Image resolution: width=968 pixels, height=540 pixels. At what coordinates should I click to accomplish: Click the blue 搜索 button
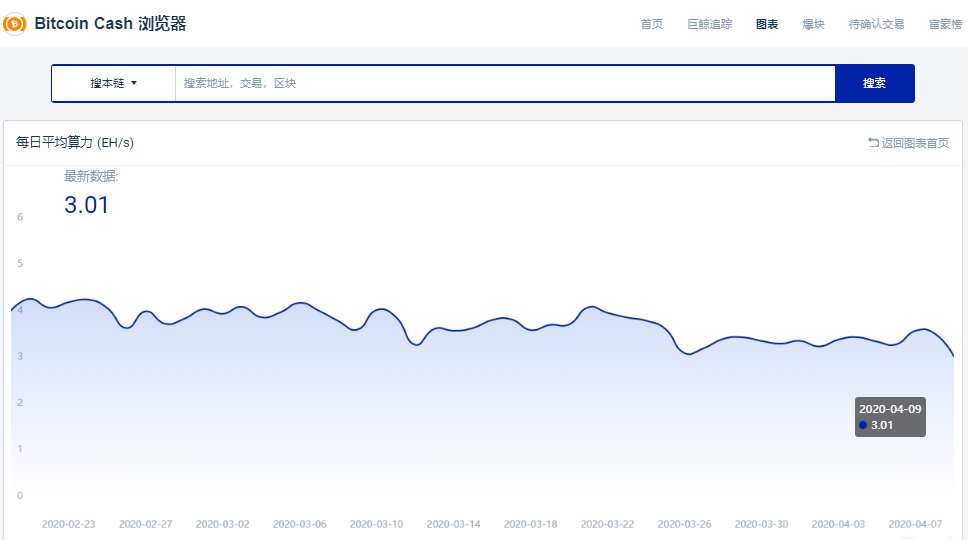point(874,83)
